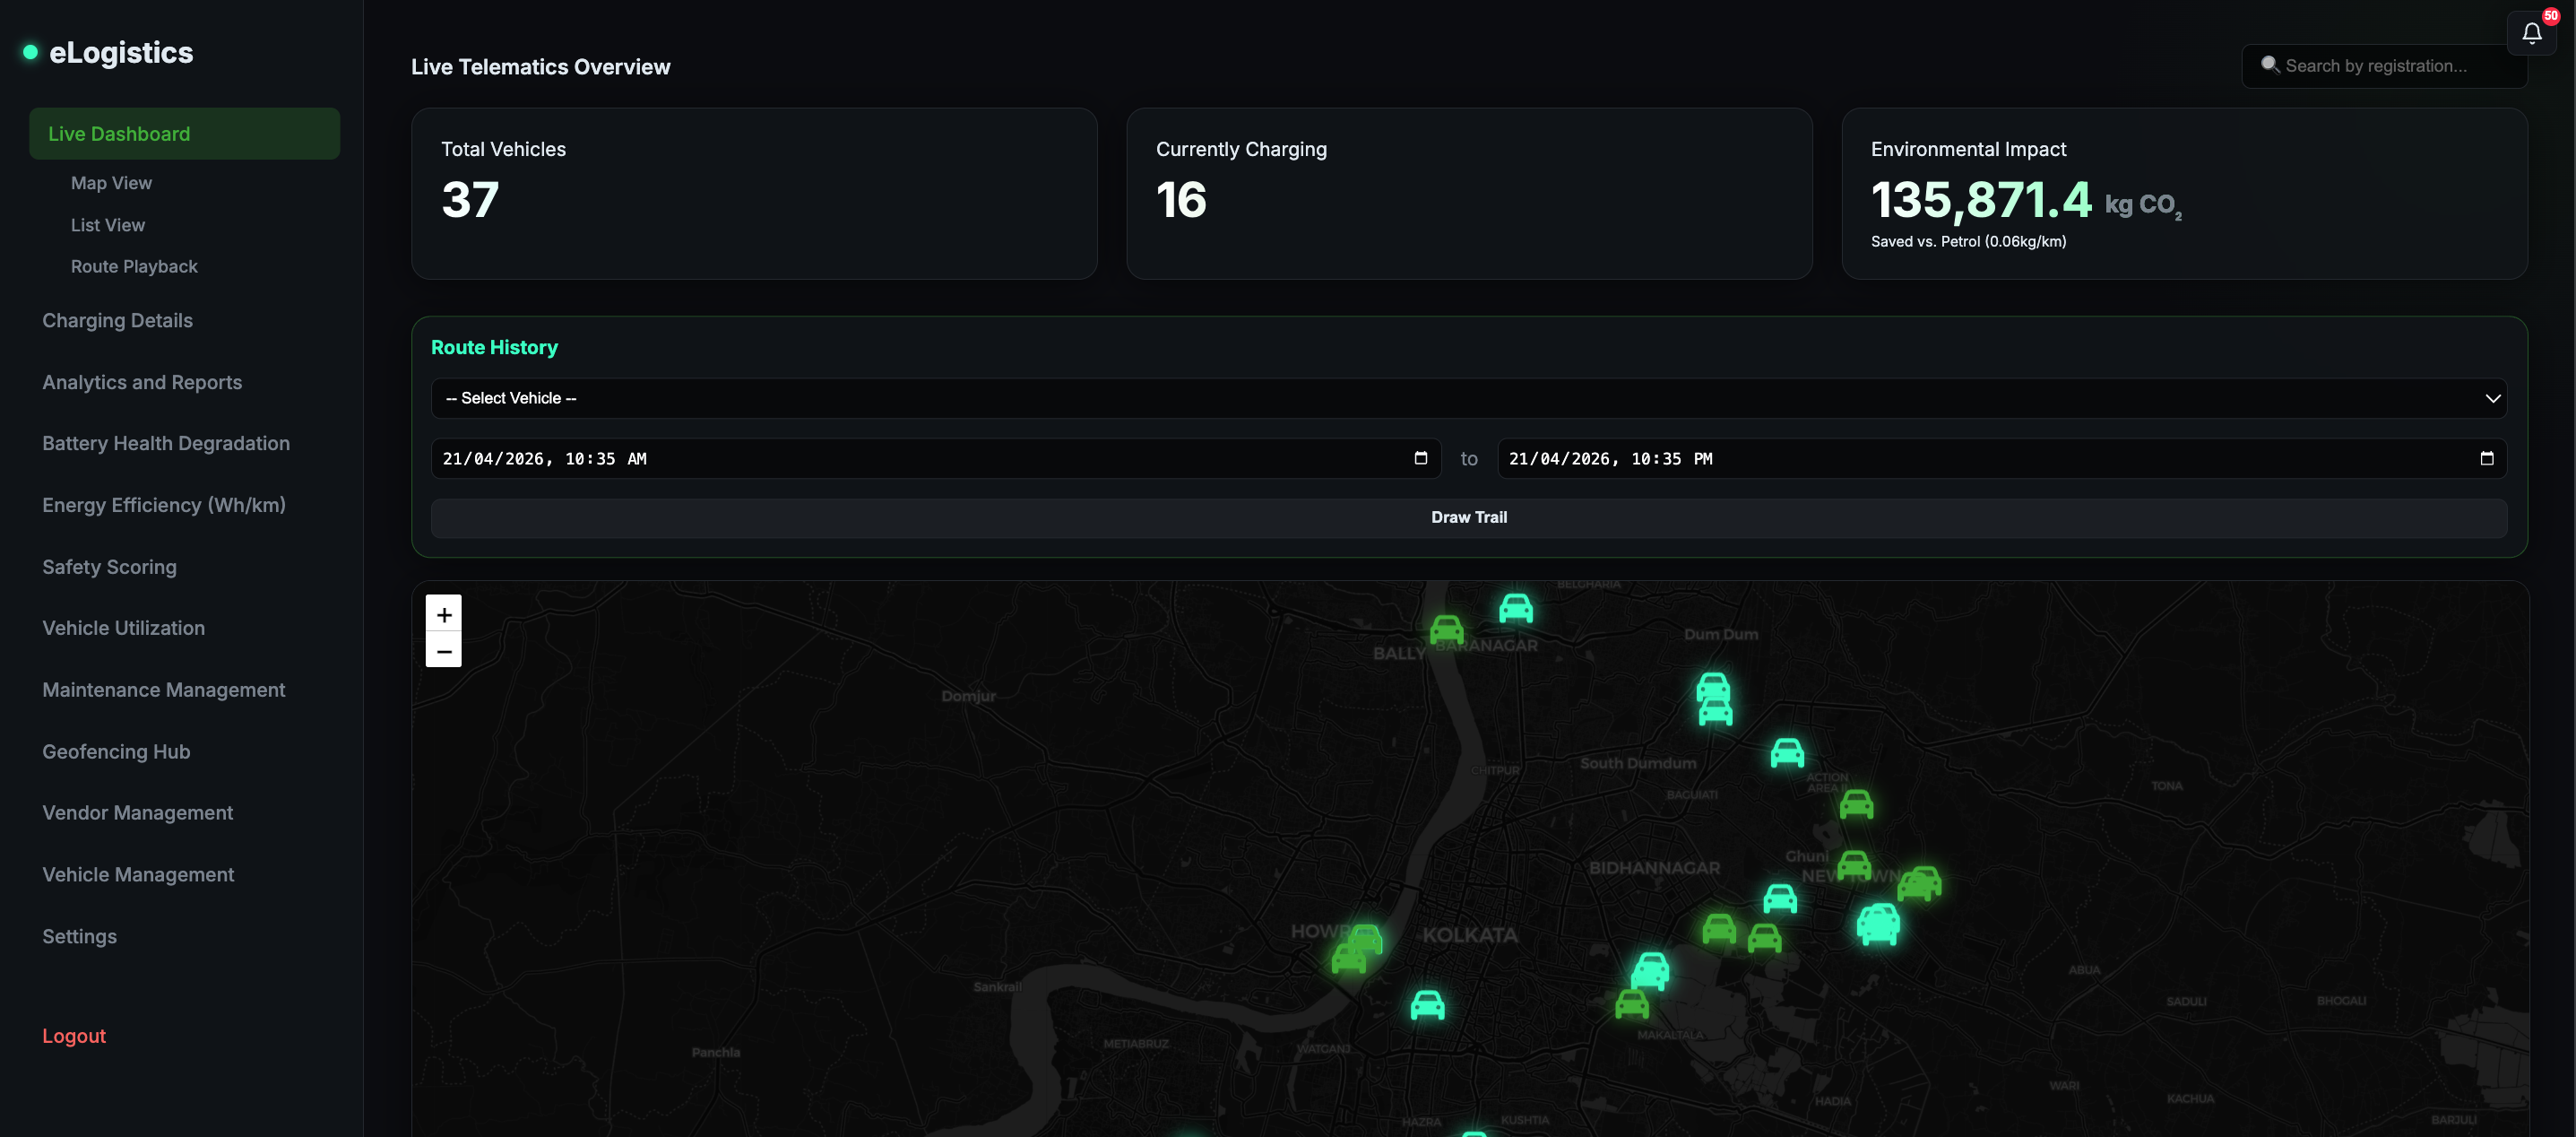
Task: Click the route end date-time field
Action: 2001,458
